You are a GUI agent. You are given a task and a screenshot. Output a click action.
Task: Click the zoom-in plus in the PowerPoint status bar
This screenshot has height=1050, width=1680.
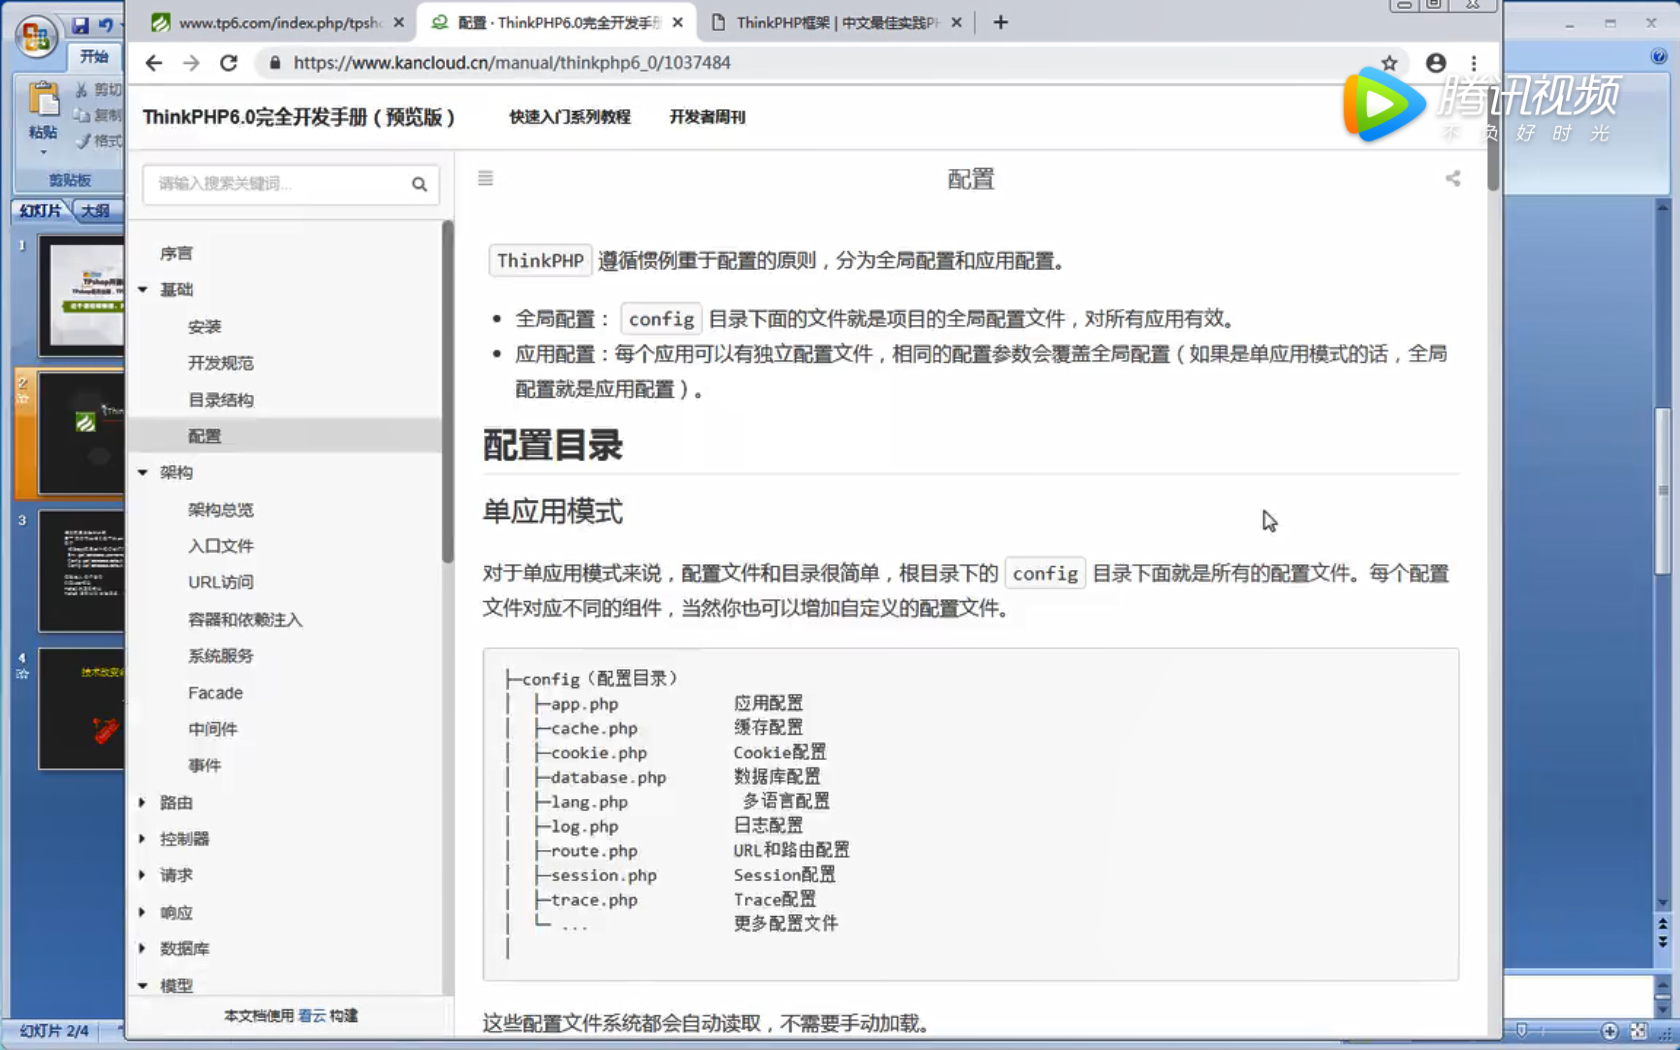pos(1609,1031)
